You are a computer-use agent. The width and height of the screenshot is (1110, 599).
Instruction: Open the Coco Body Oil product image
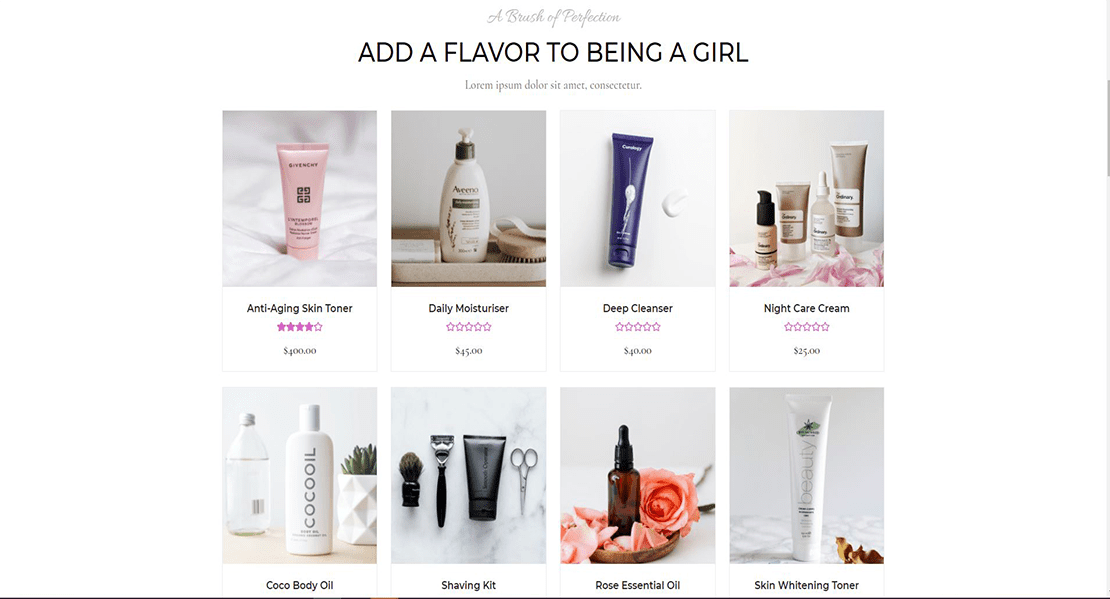point(299,475)
